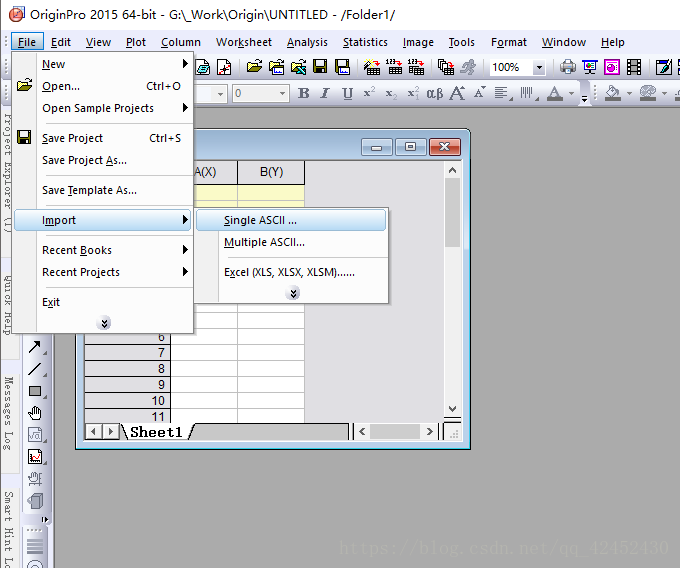Open the Messages Log side tab
This screenshot has height=568, width=680.
tap(7, 414)
